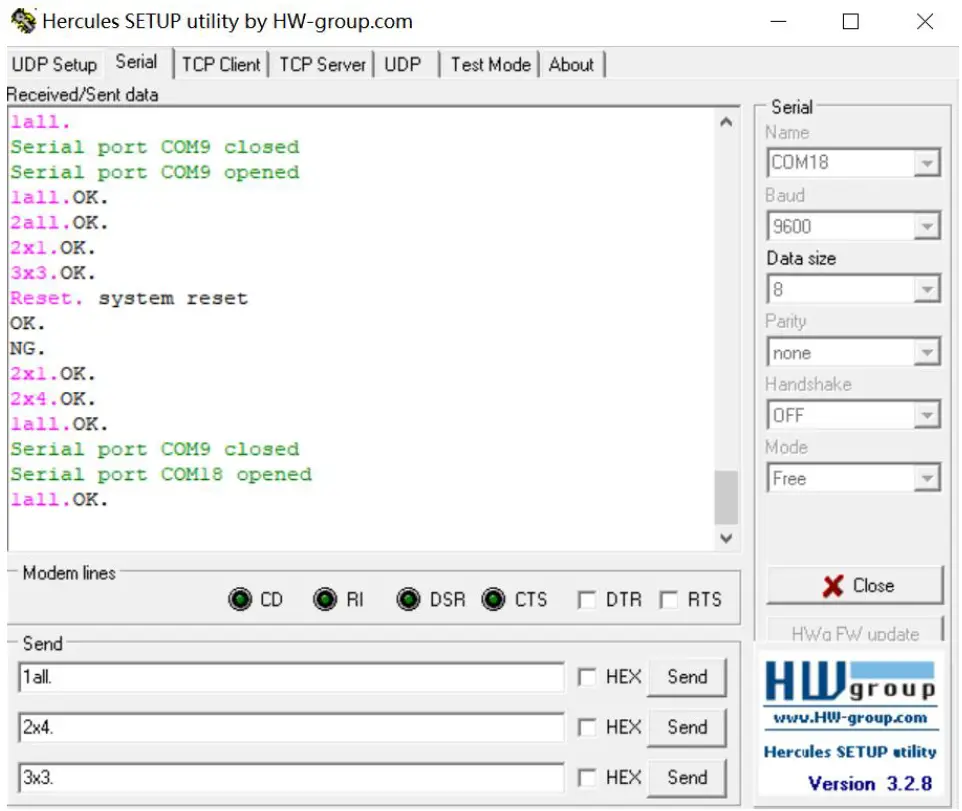Switch to the TCP Client tab
Screen dimensions: 962x811
(x=221, y=64)
